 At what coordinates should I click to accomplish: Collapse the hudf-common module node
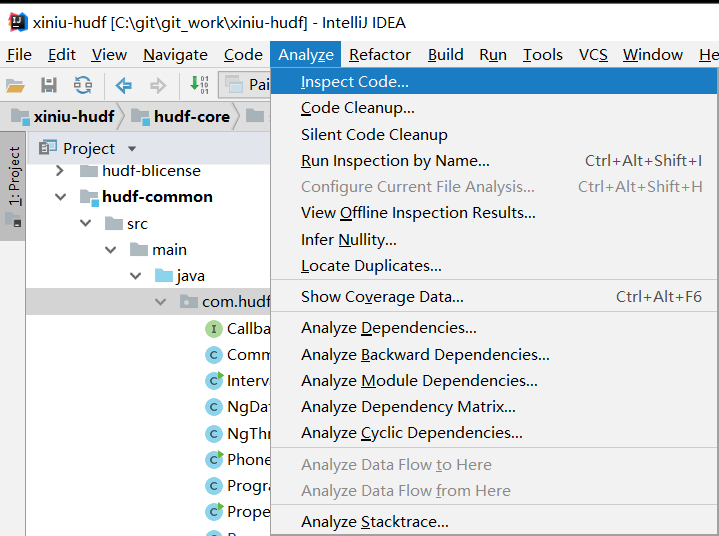pyautogui.click(x=60, y=197)
